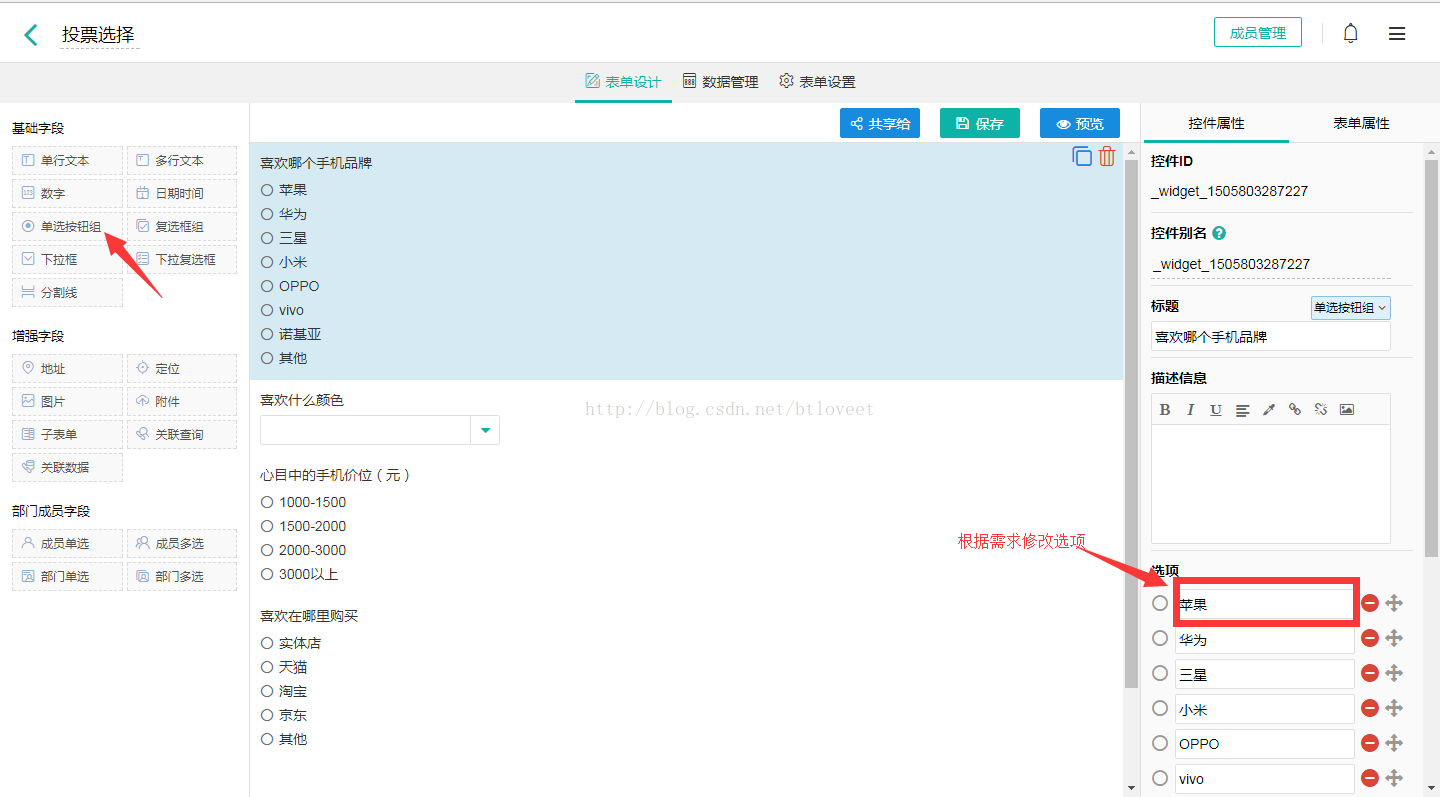
Task: Click the form canvas scrollbar
Action: 1131,424
